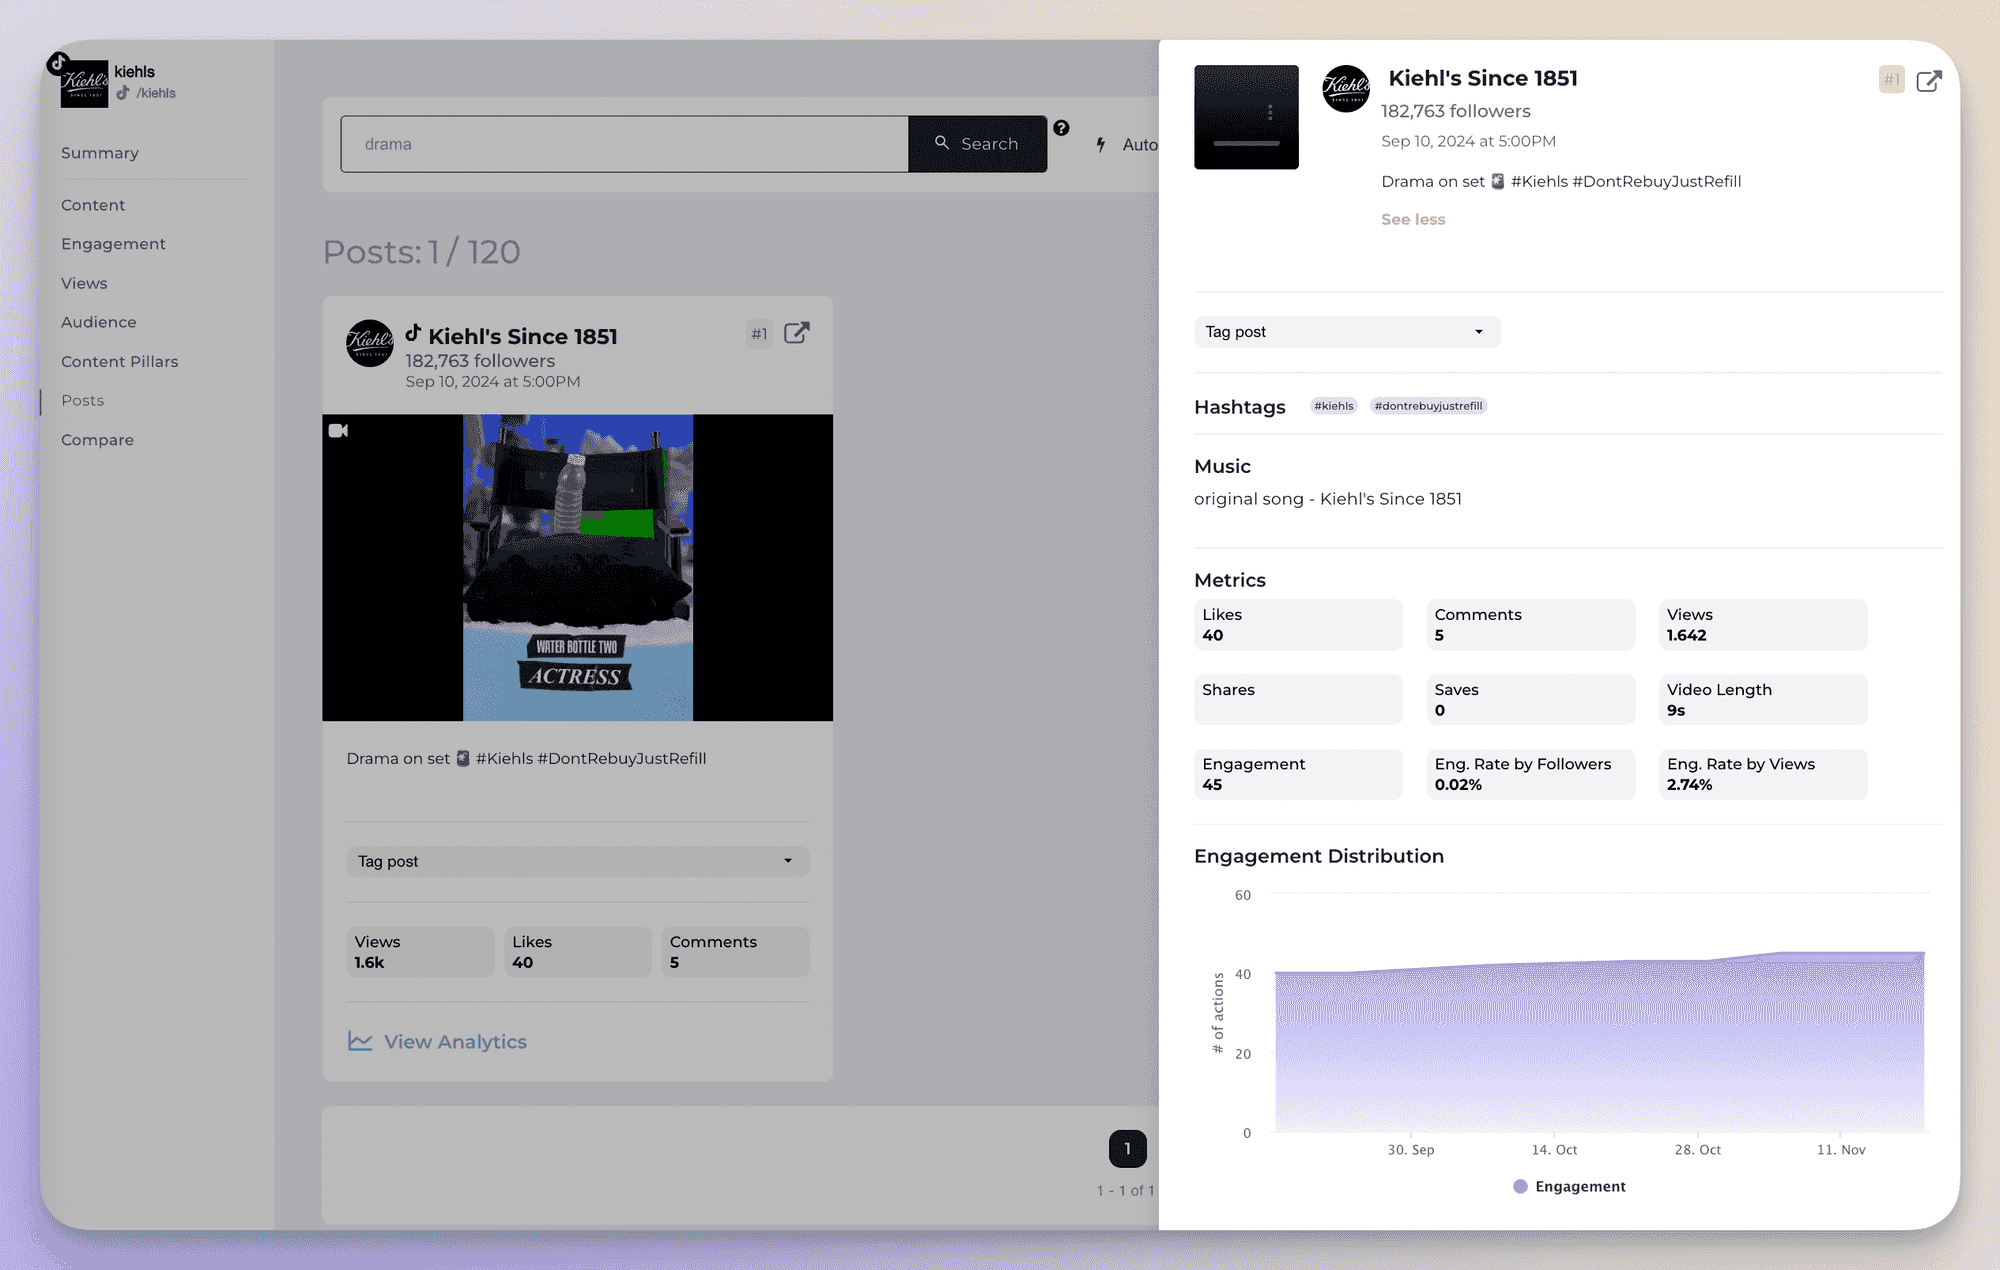Click the Kiehl's profile logo in sidebar
Image resolution: width=2000 pixels, height=1270 pixels.
coord(84,82)
